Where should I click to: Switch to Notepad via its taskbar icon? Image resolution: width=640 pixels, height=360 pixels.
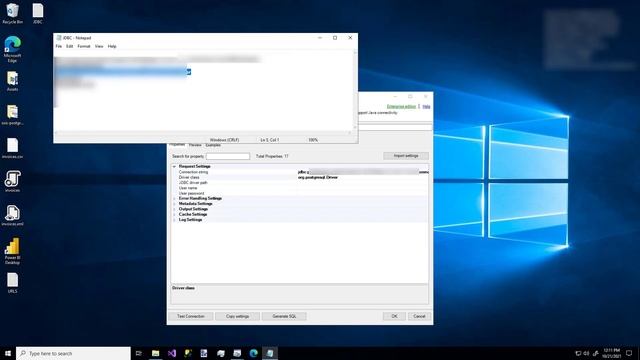coord(270,353)
